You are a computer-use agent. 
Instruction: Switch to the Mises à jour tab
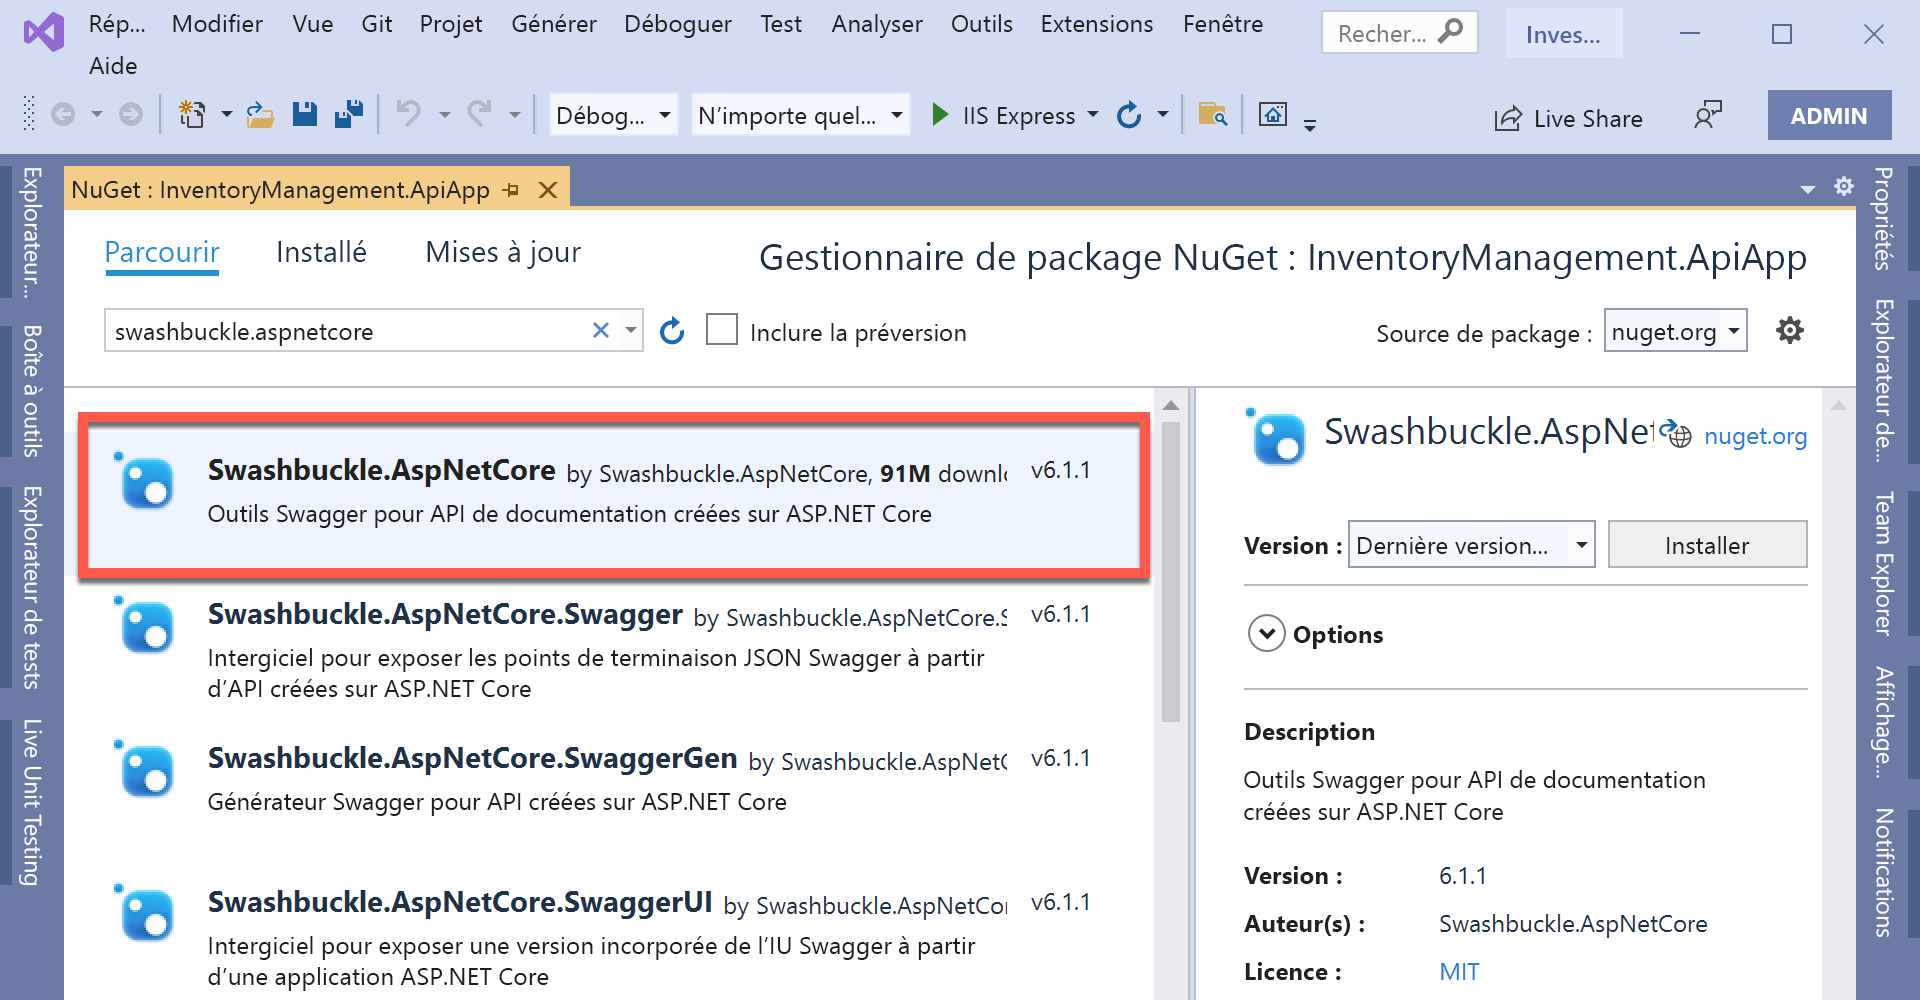(503, 252)
